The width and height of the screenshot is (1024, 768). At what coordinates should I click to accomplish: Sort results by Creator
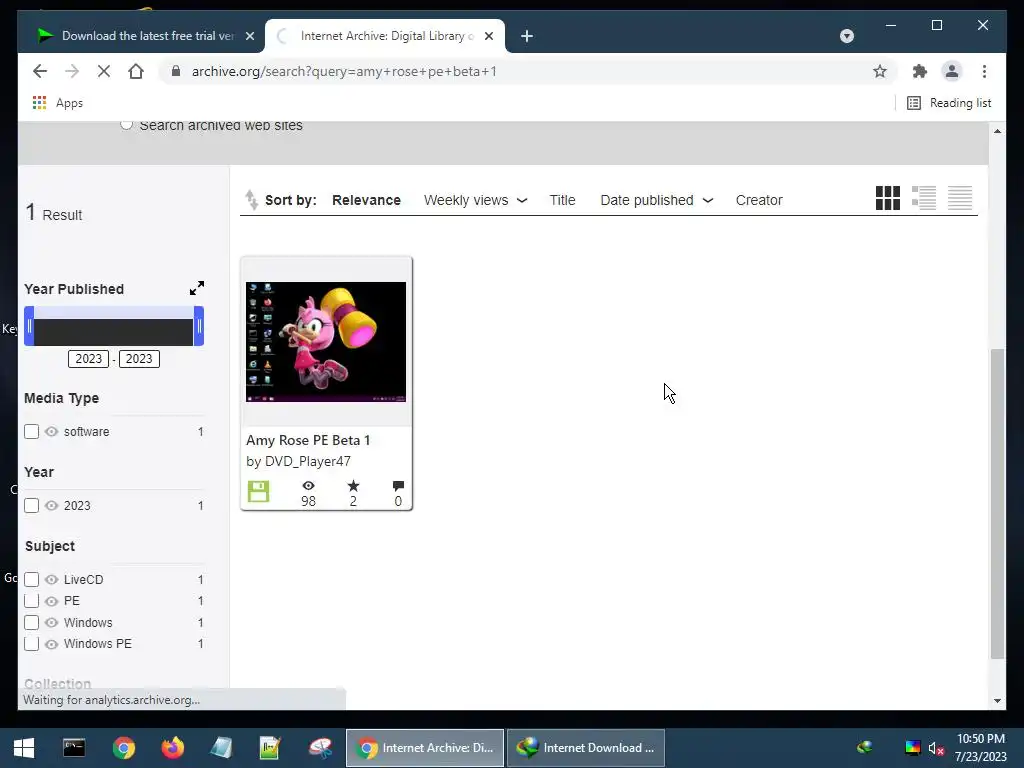[x=759, y=200]
